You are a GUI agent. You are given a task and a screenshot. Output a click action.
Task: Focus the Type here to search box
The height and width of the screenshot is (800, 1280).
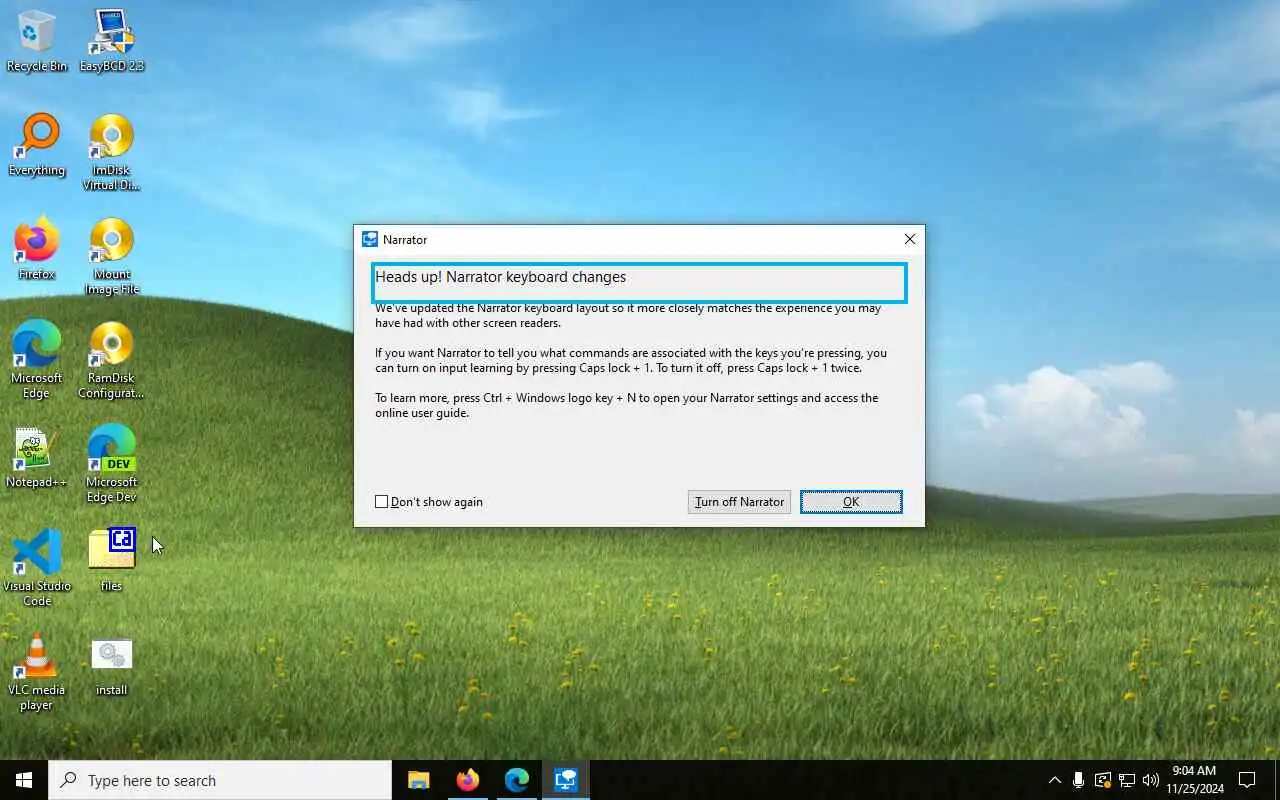pyautogui.click(x=220, y=780)
